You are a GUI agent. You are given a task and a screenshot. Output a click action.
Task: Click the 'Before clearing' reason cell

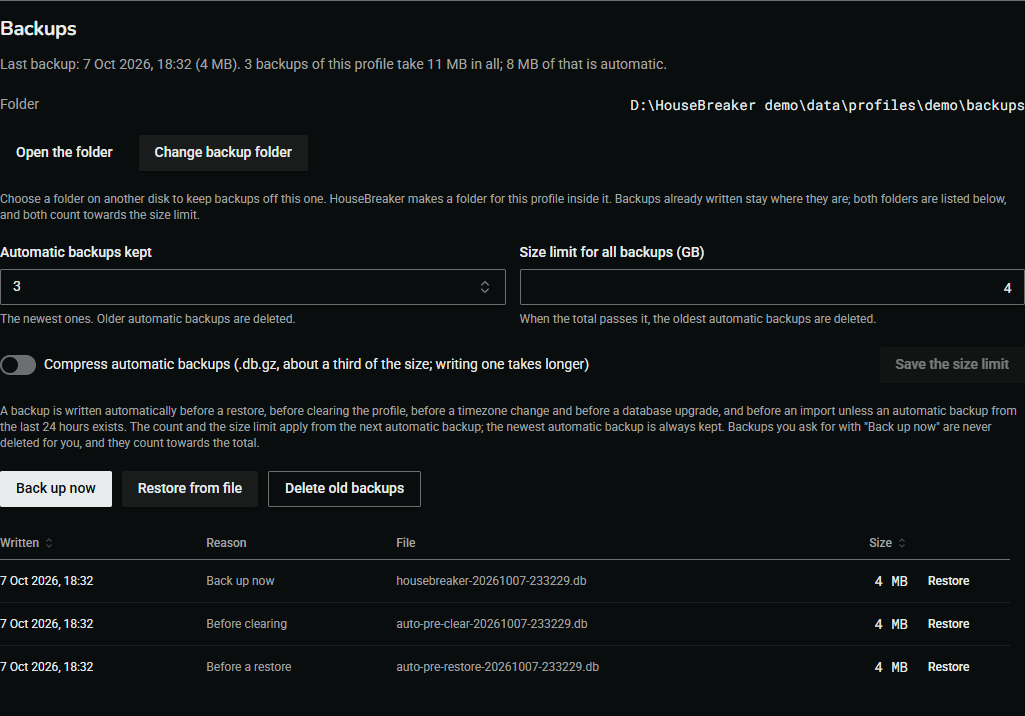(x=246, y=624)
